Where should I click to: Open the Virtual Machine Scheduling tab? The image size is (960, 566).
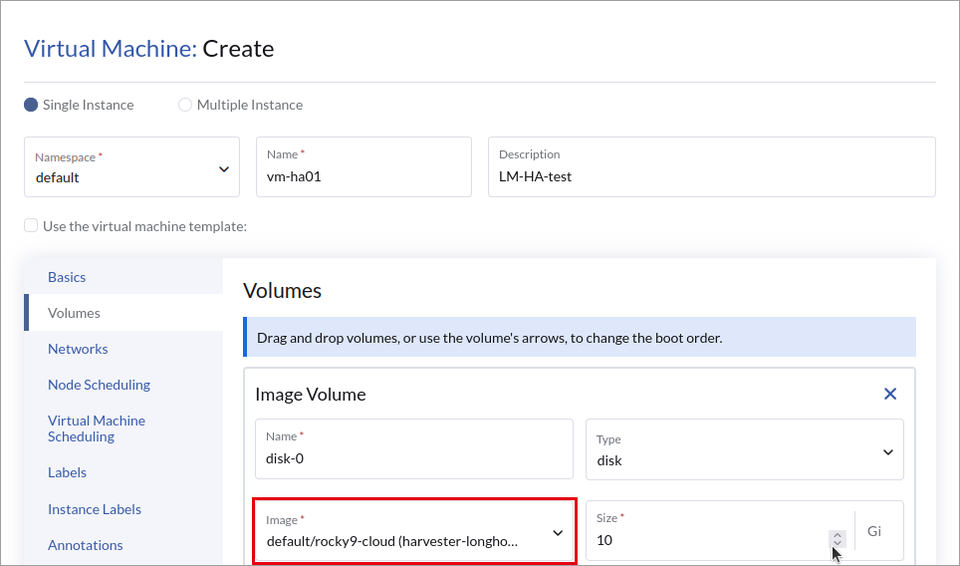point(97,428)
